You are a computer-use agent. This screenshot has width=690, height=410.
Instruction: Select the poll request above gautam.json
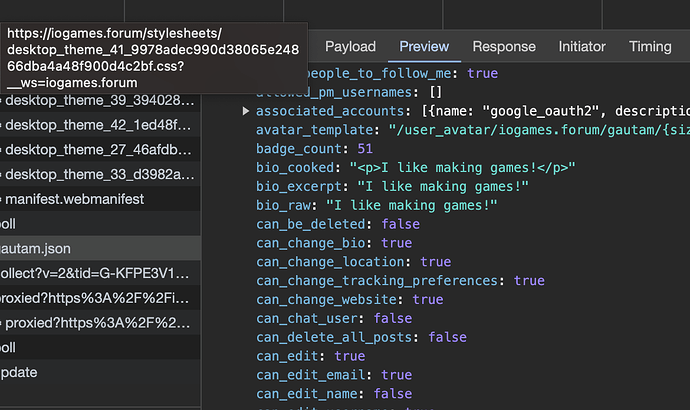pos(100,223)
